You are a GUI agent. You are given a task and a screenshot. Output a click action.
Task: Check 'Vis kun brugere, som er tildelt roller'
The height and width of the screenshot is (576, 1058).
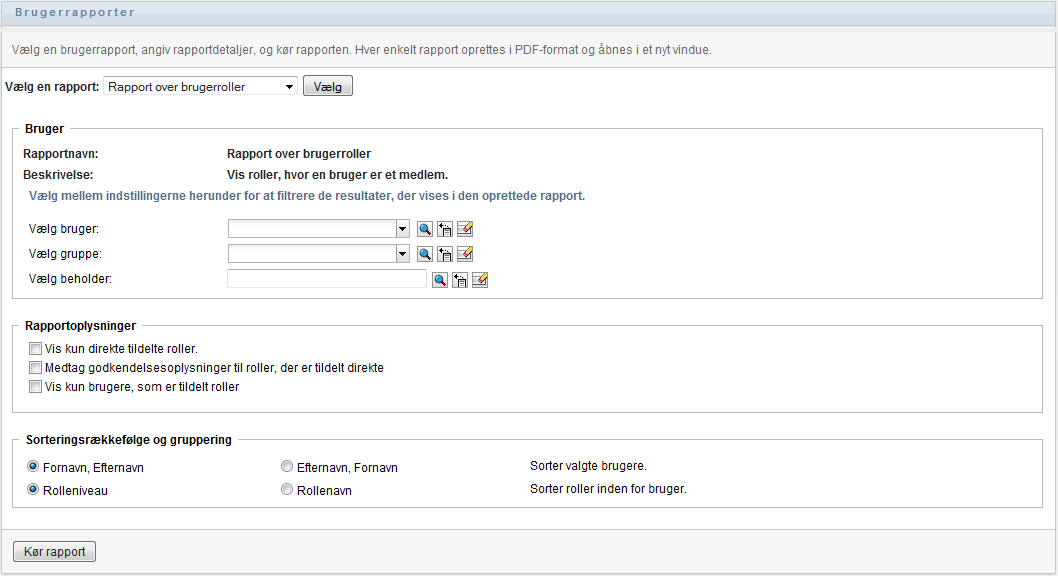coord(36,386)
